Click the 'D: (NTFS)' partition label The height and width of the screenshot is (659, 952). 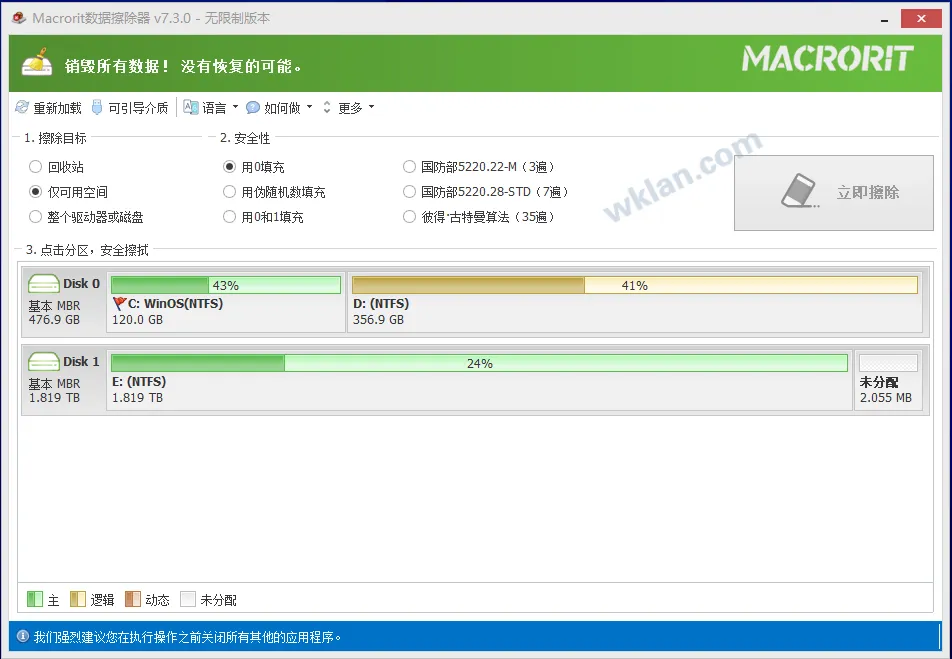(381, 303)
